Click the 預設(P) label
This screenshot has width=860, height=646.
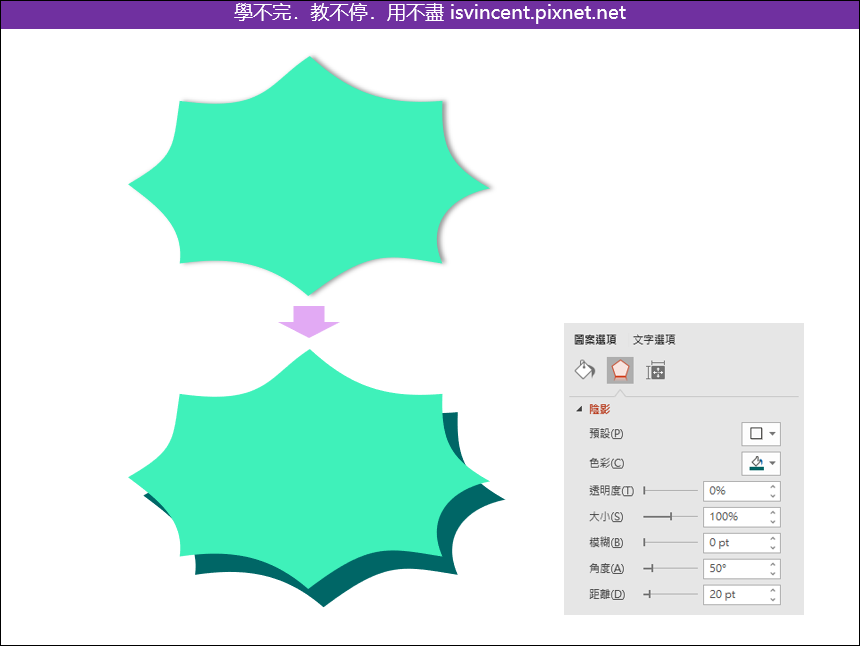point(606,434)
